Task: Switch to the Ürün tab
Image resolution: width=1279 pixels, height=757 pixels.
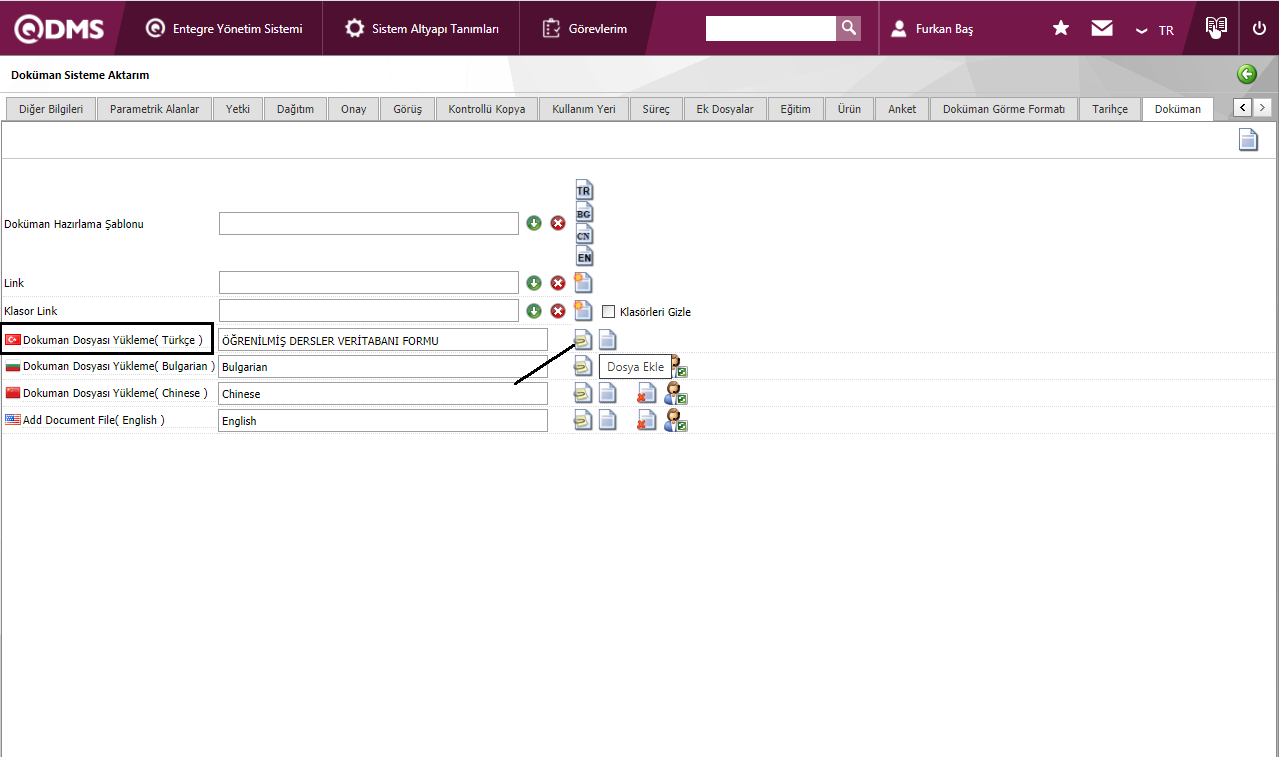Action: [x=849, y=109]
